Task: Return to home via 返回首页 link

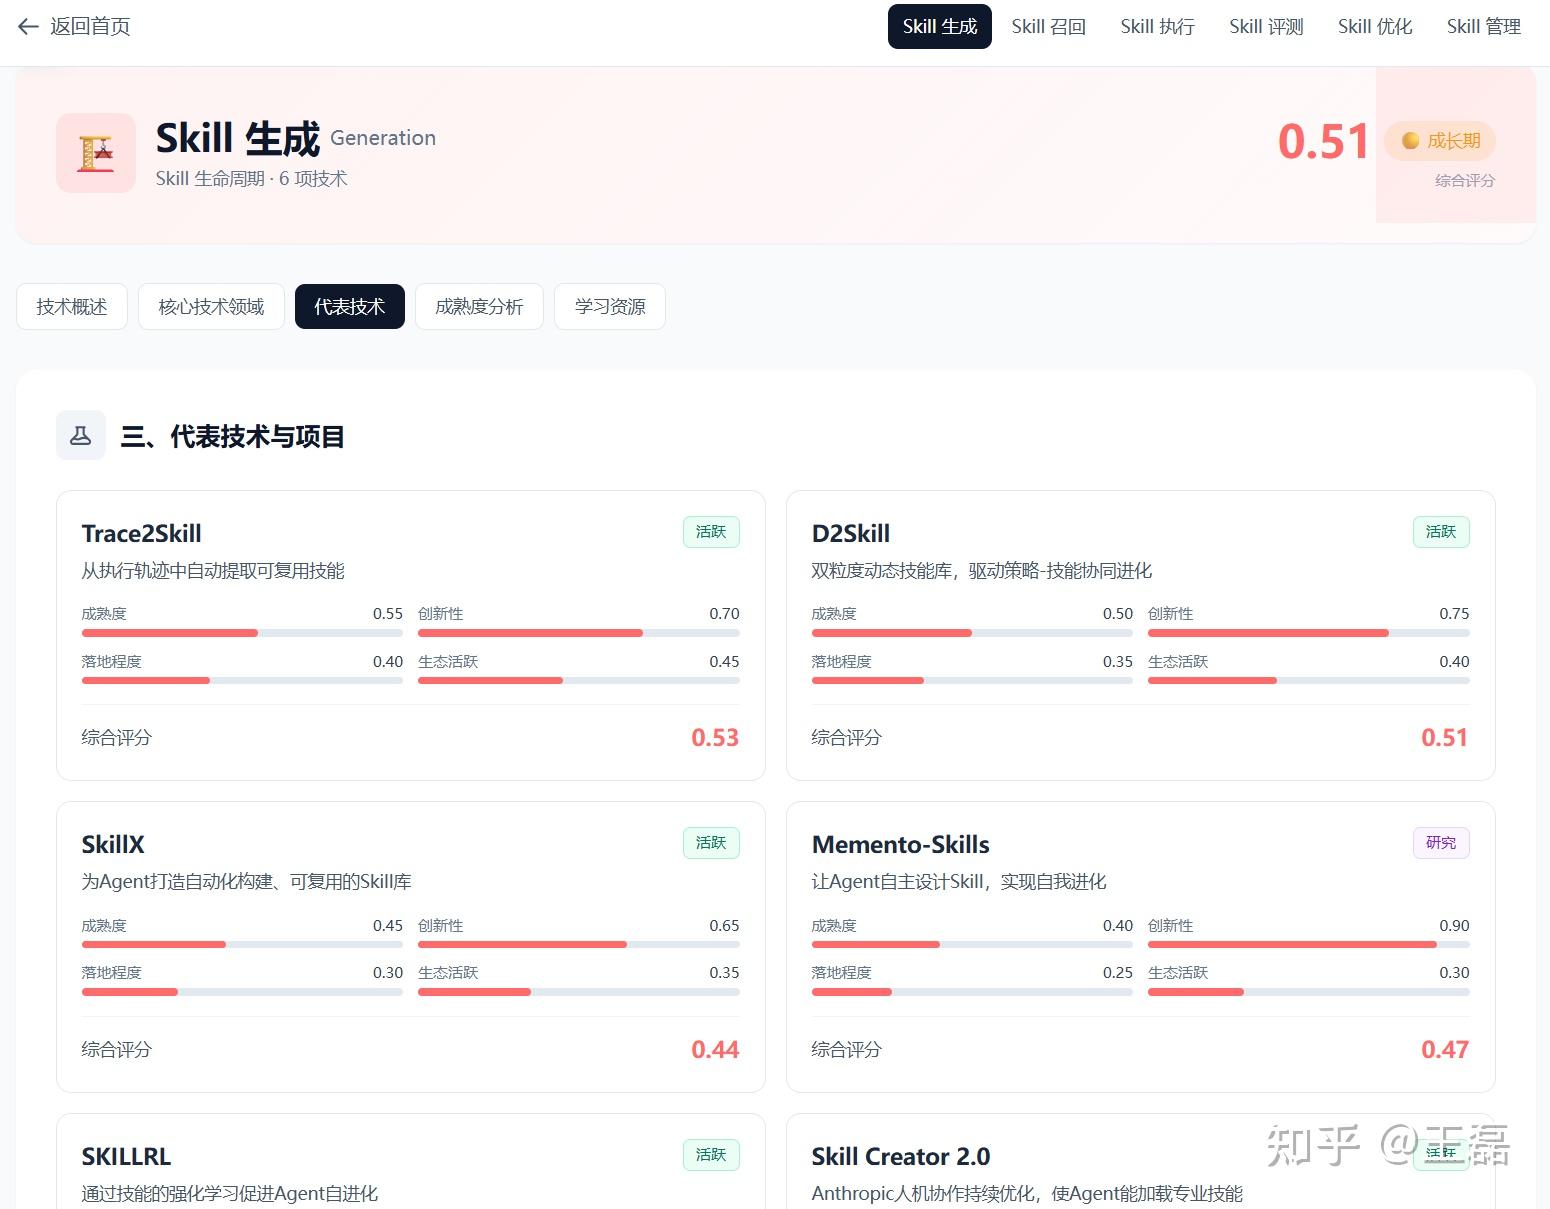Action: pos(75,27)
